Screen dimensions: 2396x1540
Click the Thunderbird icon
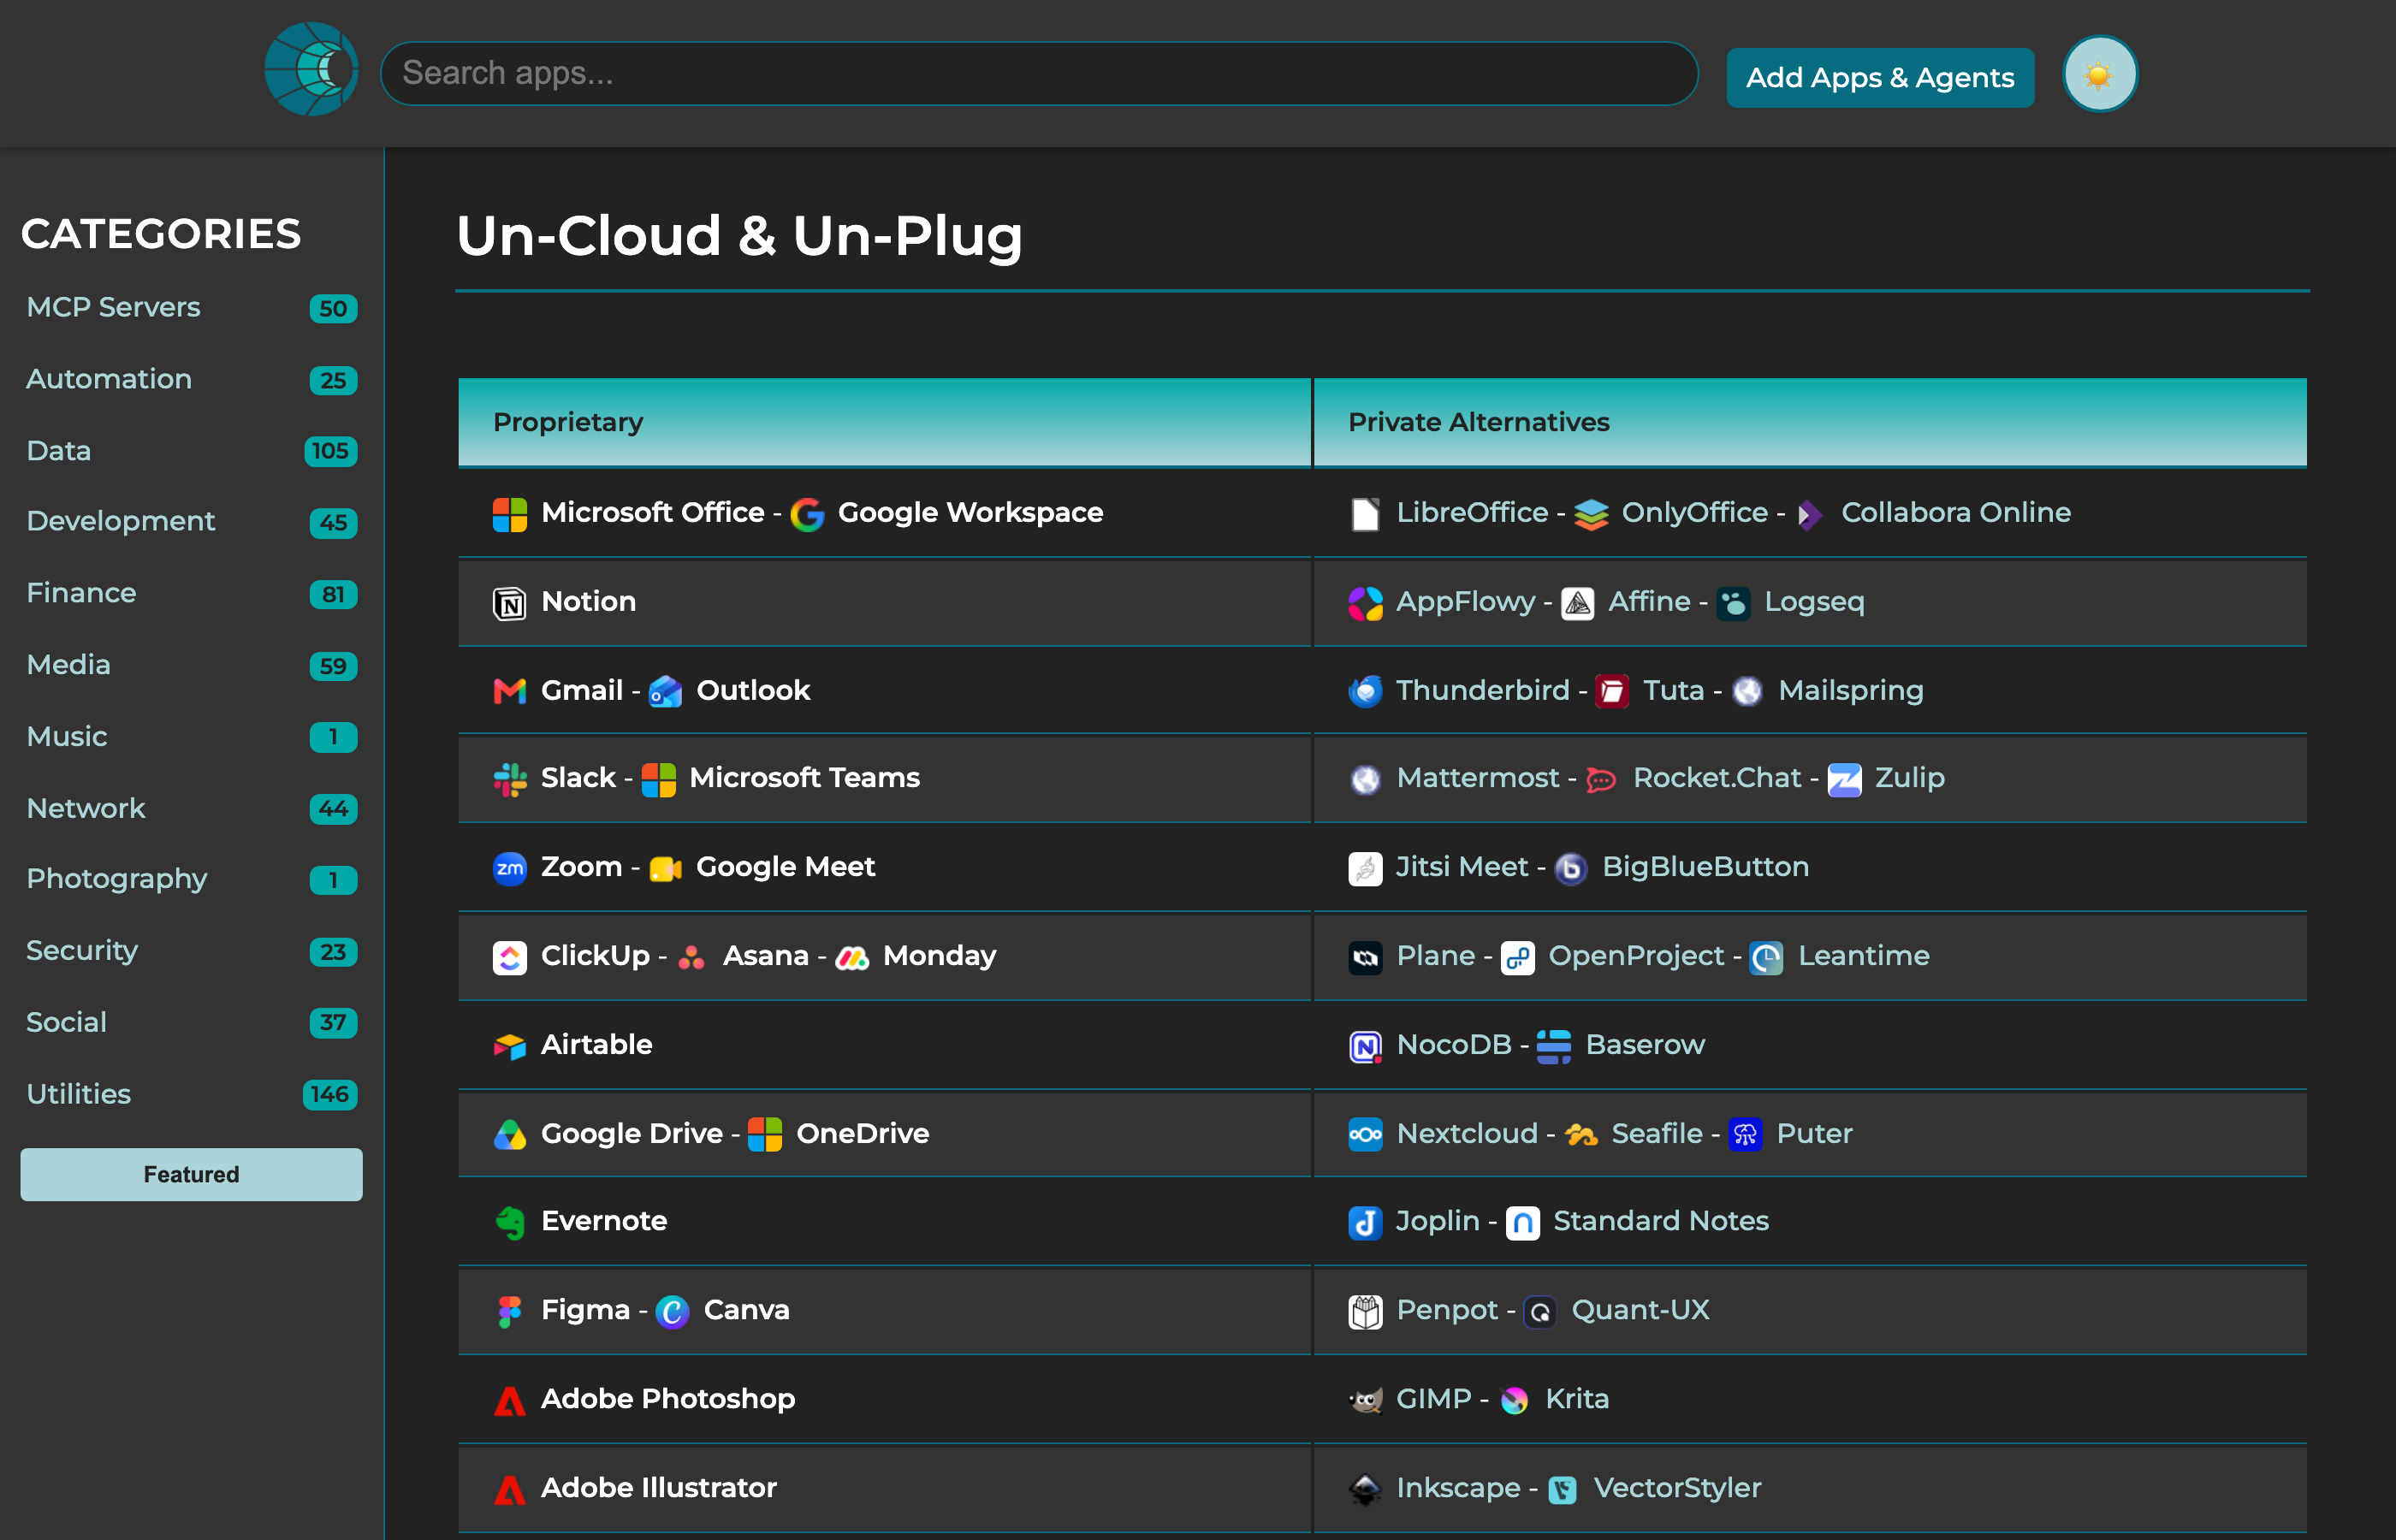[x=1365, y=691]
